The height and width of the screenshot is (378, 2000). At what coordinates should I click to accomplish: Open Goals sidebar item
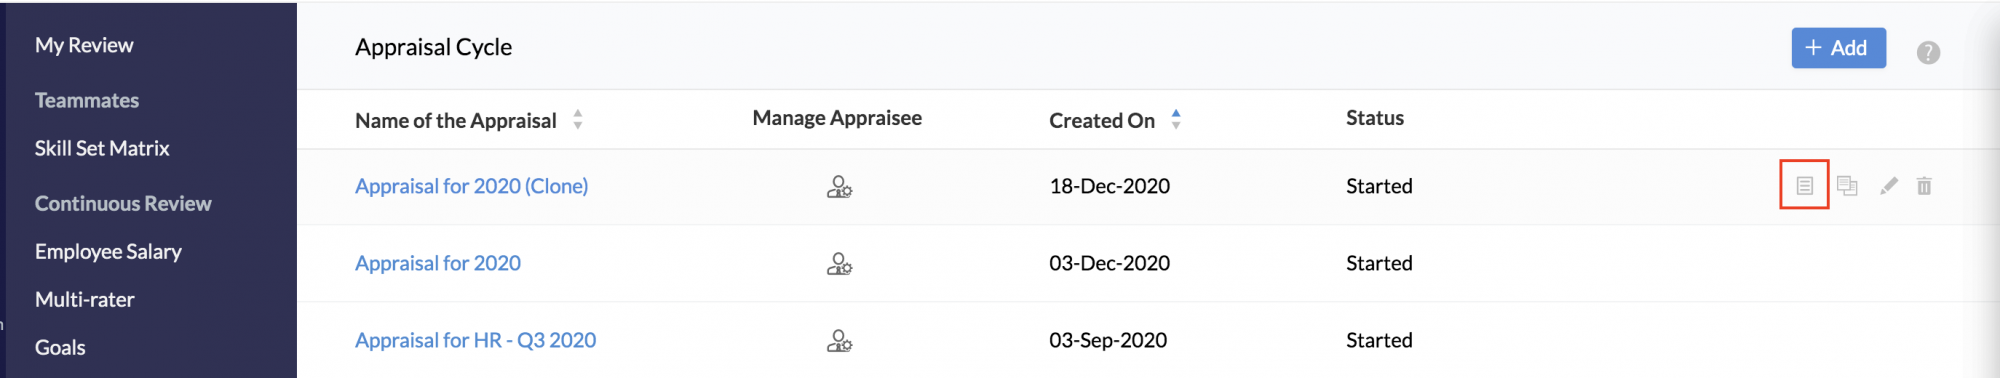pos(60,348)
